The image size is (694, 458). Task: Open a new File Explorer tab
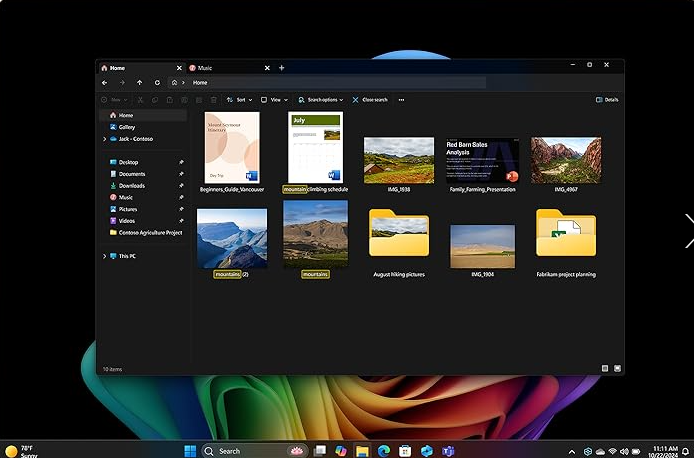(x=282, y=67)
